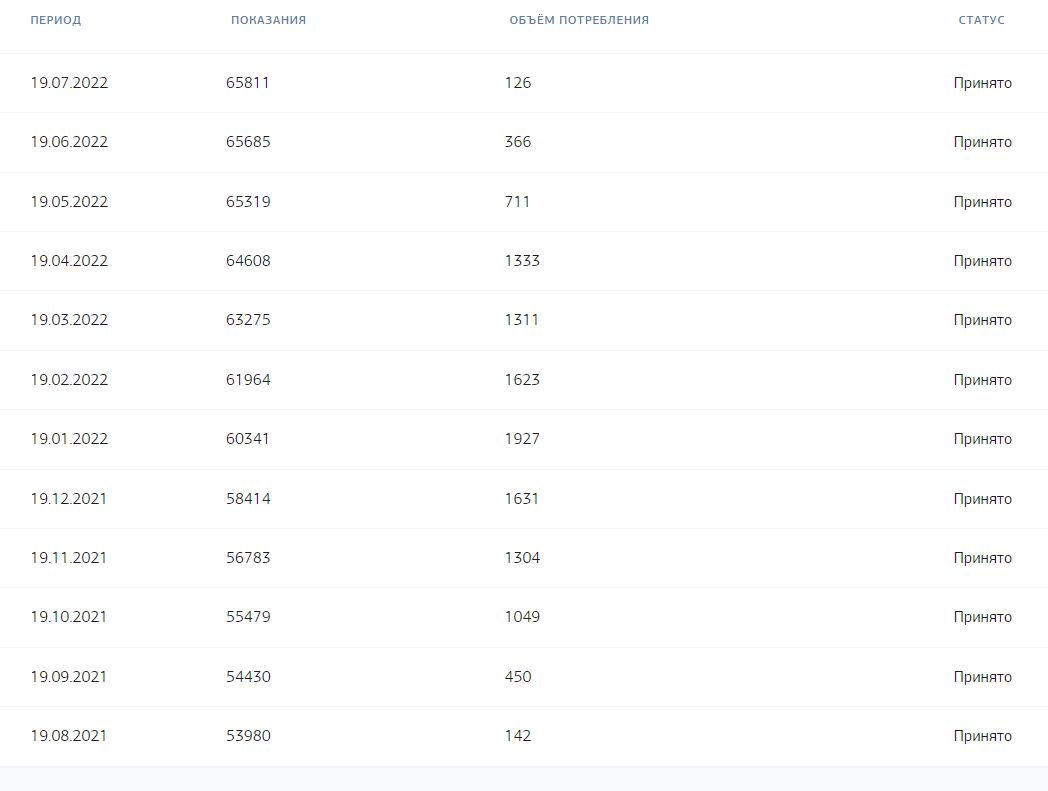
Task: Select the 19.03.2022 date cell
Action: [x=69, y=320]
